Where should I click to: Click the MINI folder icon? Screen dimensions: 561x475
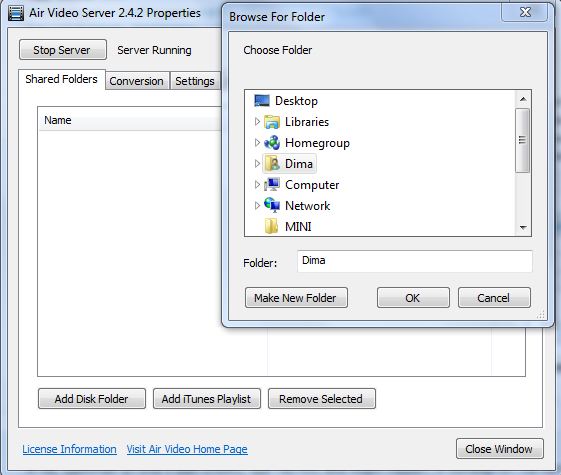coord(272,226)
